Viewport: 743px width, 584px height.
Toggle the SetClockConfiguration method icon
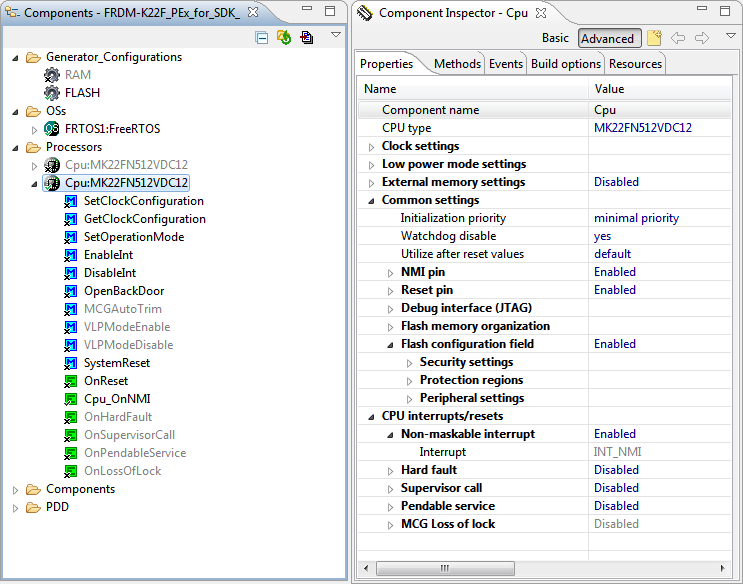(x=71, y=201)
